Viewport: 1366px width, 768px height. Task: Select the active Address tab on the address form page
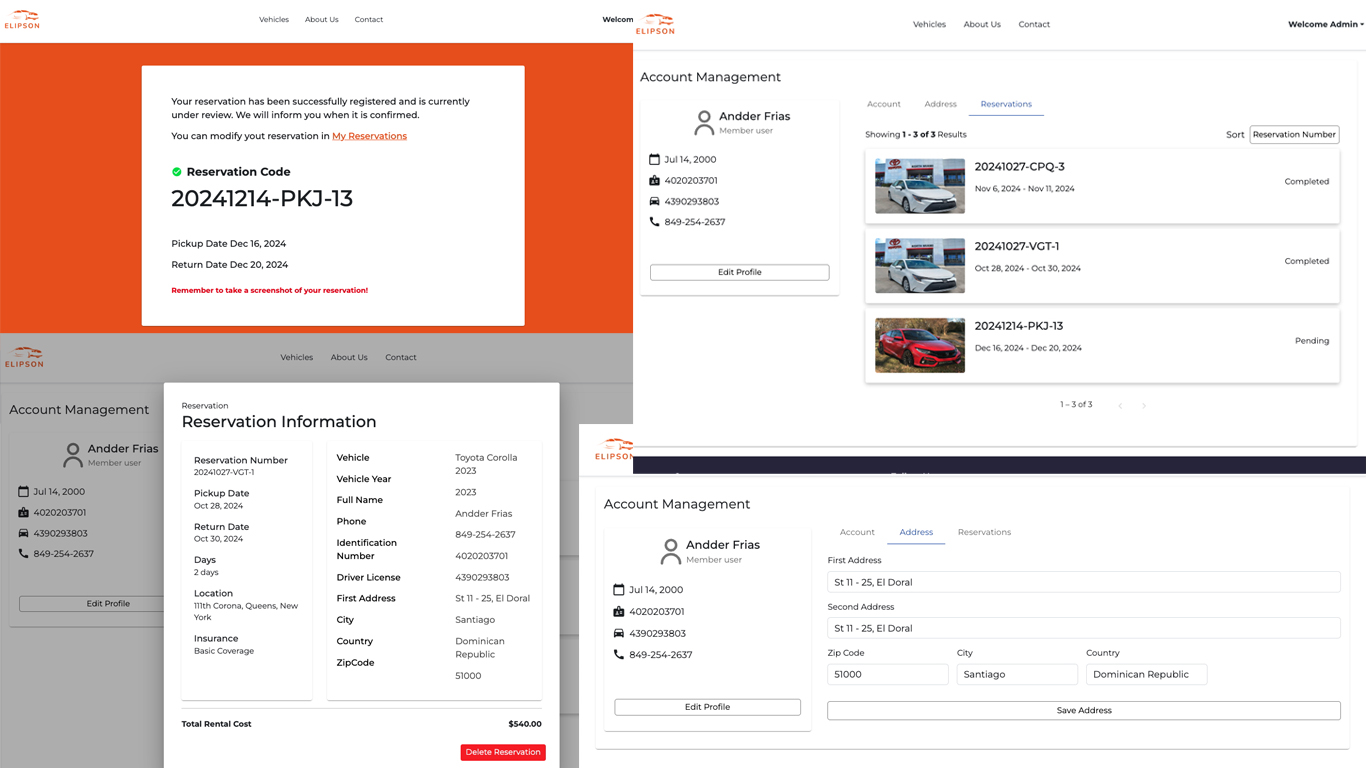(916, 532)
